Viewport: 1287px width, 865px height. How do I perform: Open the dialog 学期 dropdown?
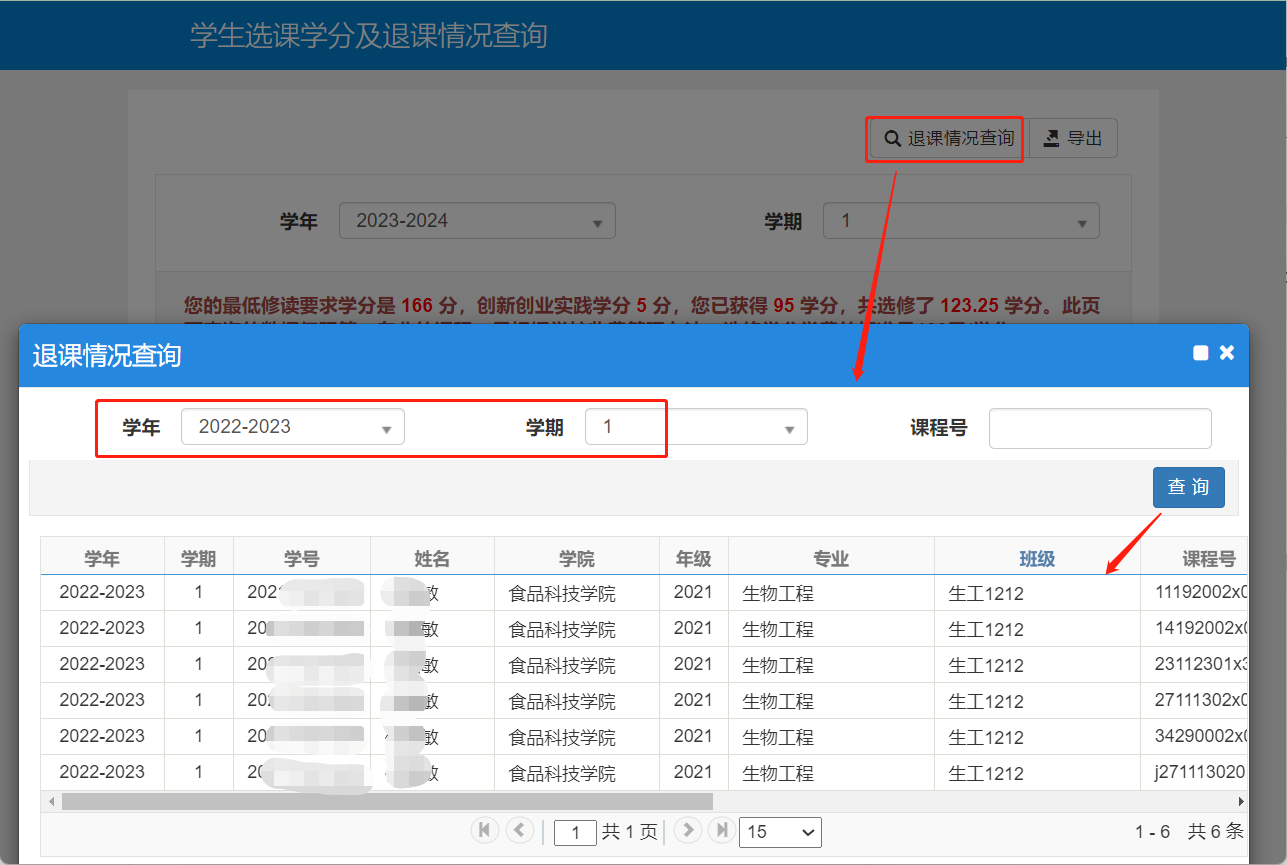[x=695, y=428]
